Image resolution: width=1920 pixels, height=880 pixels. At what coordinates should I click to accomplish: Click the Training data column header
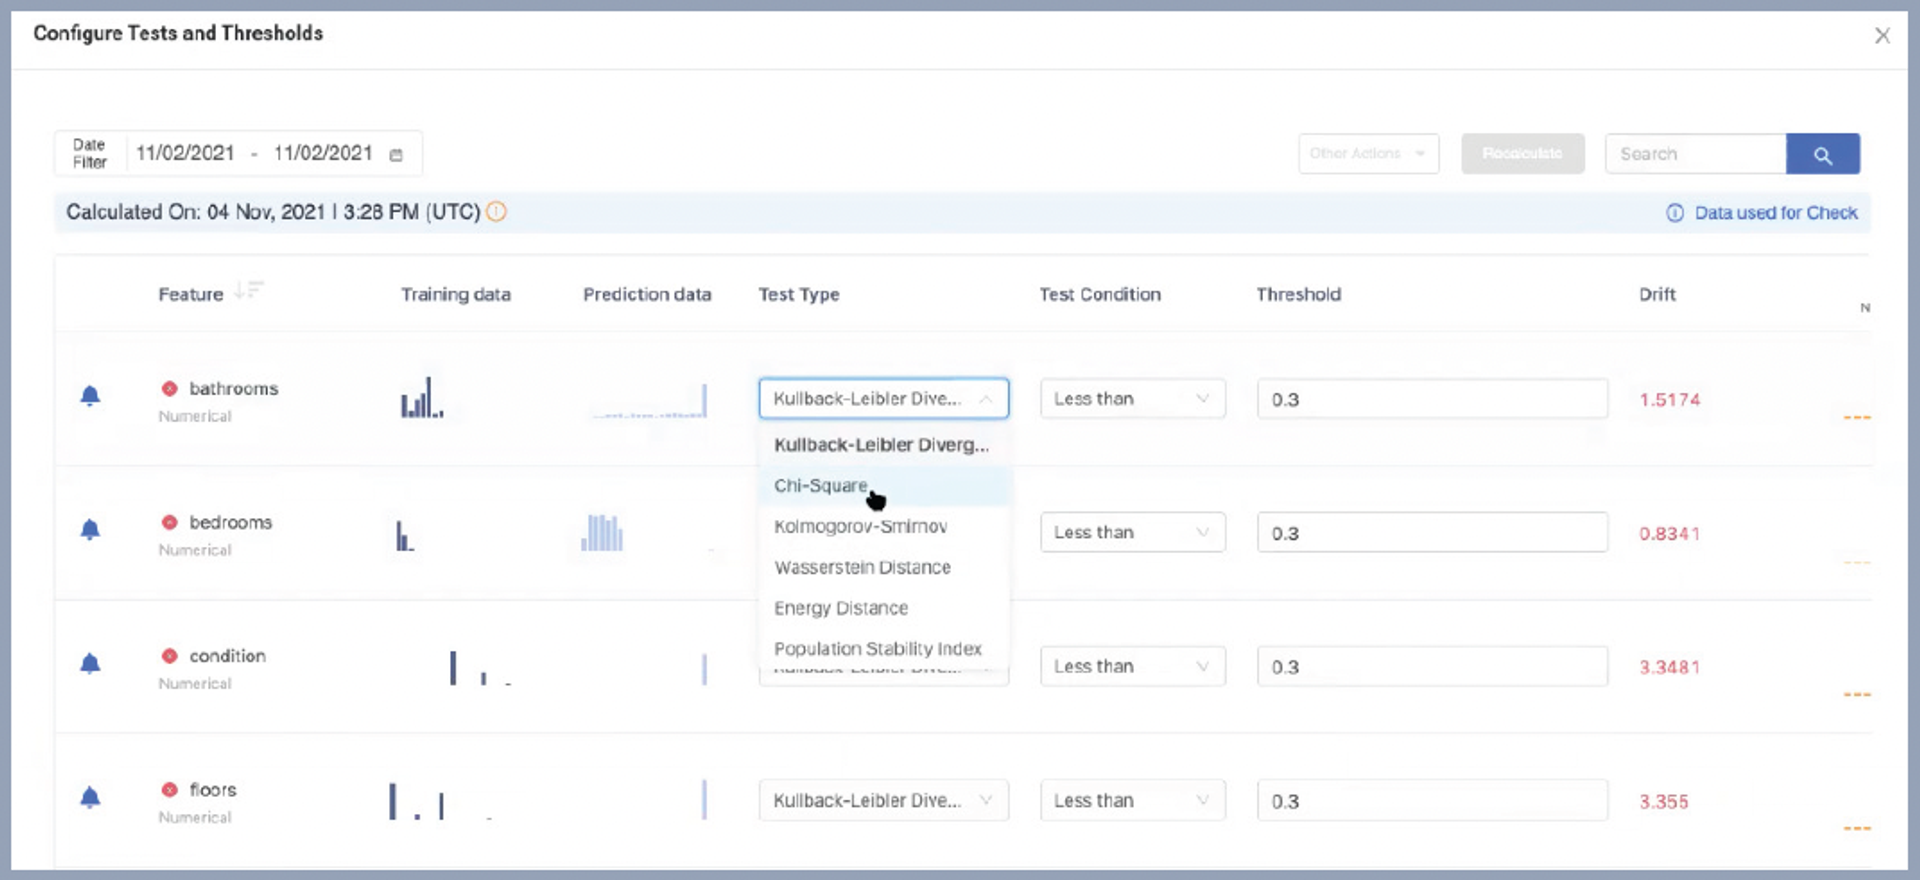click(x=456, y=294)
